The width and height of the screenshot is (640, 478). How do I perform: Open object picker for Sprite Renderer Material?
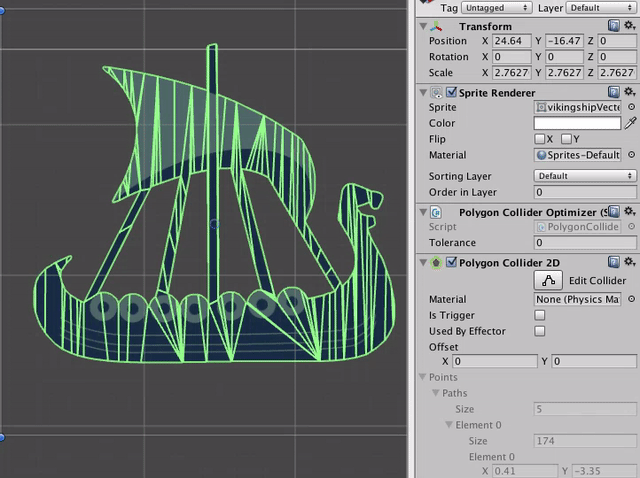(x=631, y=155)
